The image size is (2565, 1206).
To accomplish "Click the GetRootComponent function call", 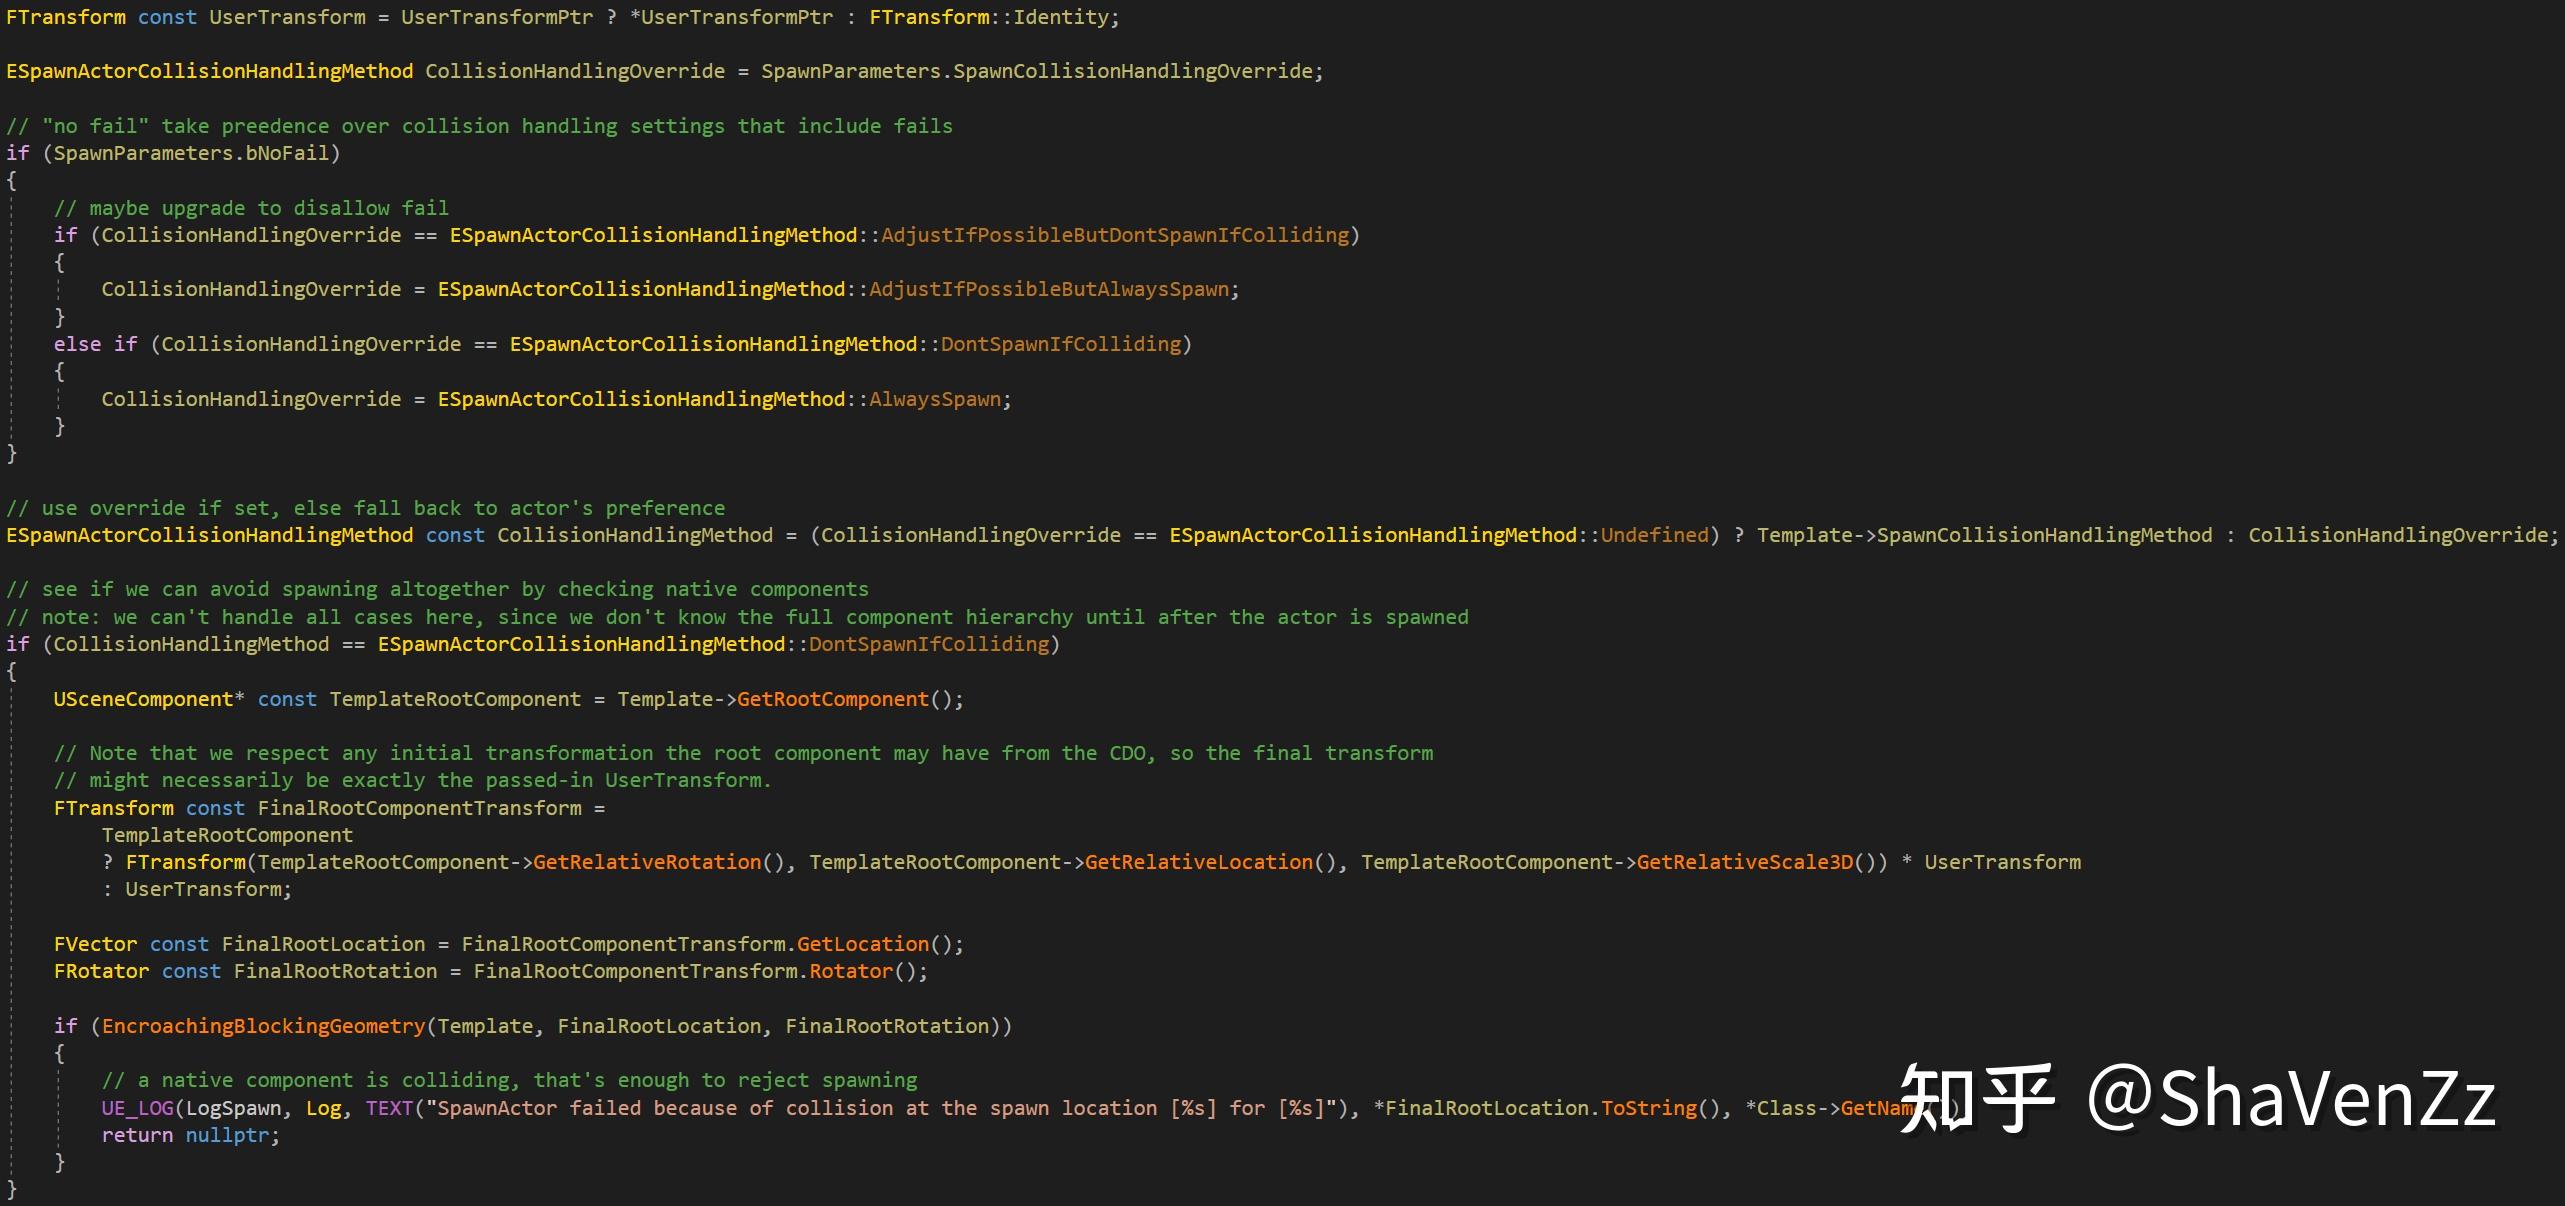I will click(832, 699).
